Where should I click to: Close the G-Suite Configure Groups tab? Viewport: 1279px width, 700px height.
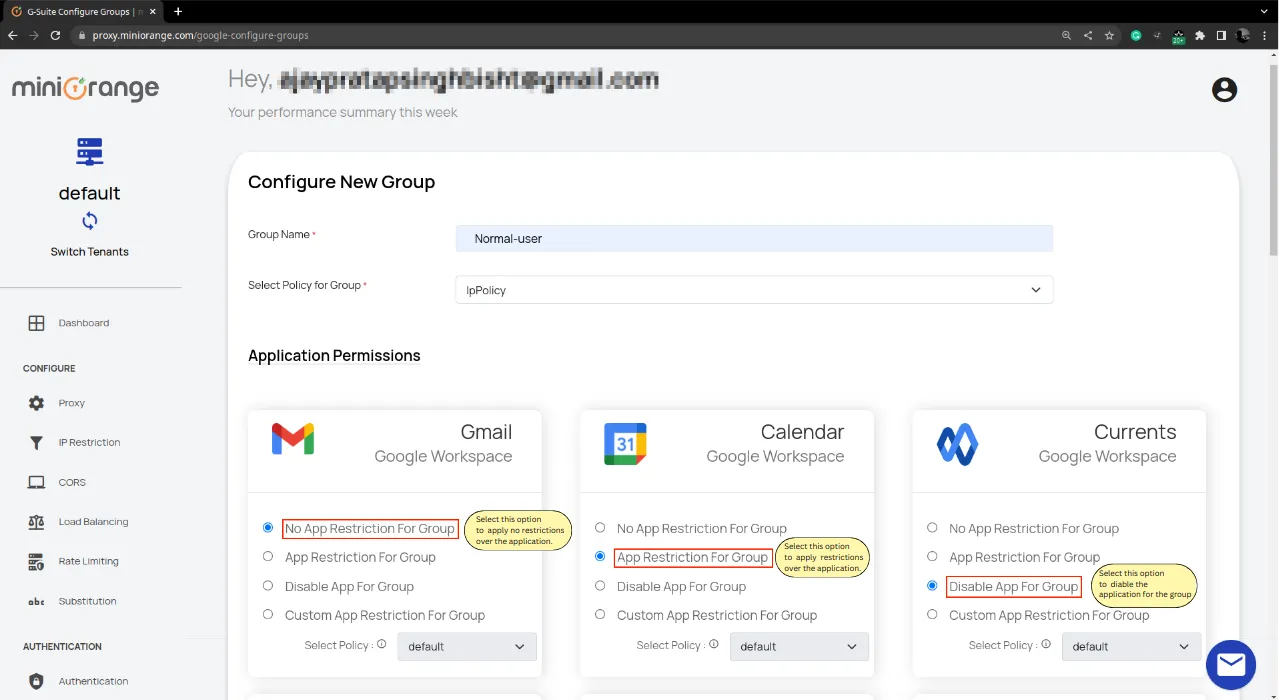[x=151, y=11]
